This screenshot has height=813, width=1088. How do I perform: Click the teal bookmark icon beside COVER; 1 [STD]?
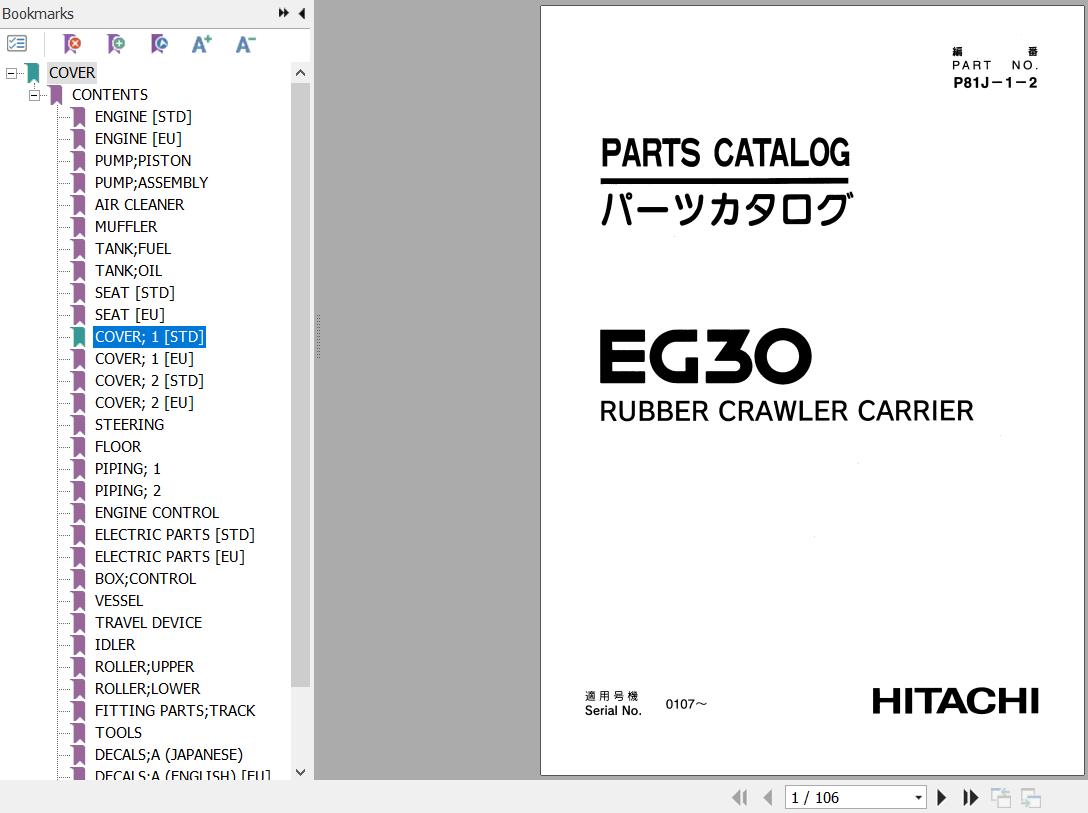coord(79,336)
